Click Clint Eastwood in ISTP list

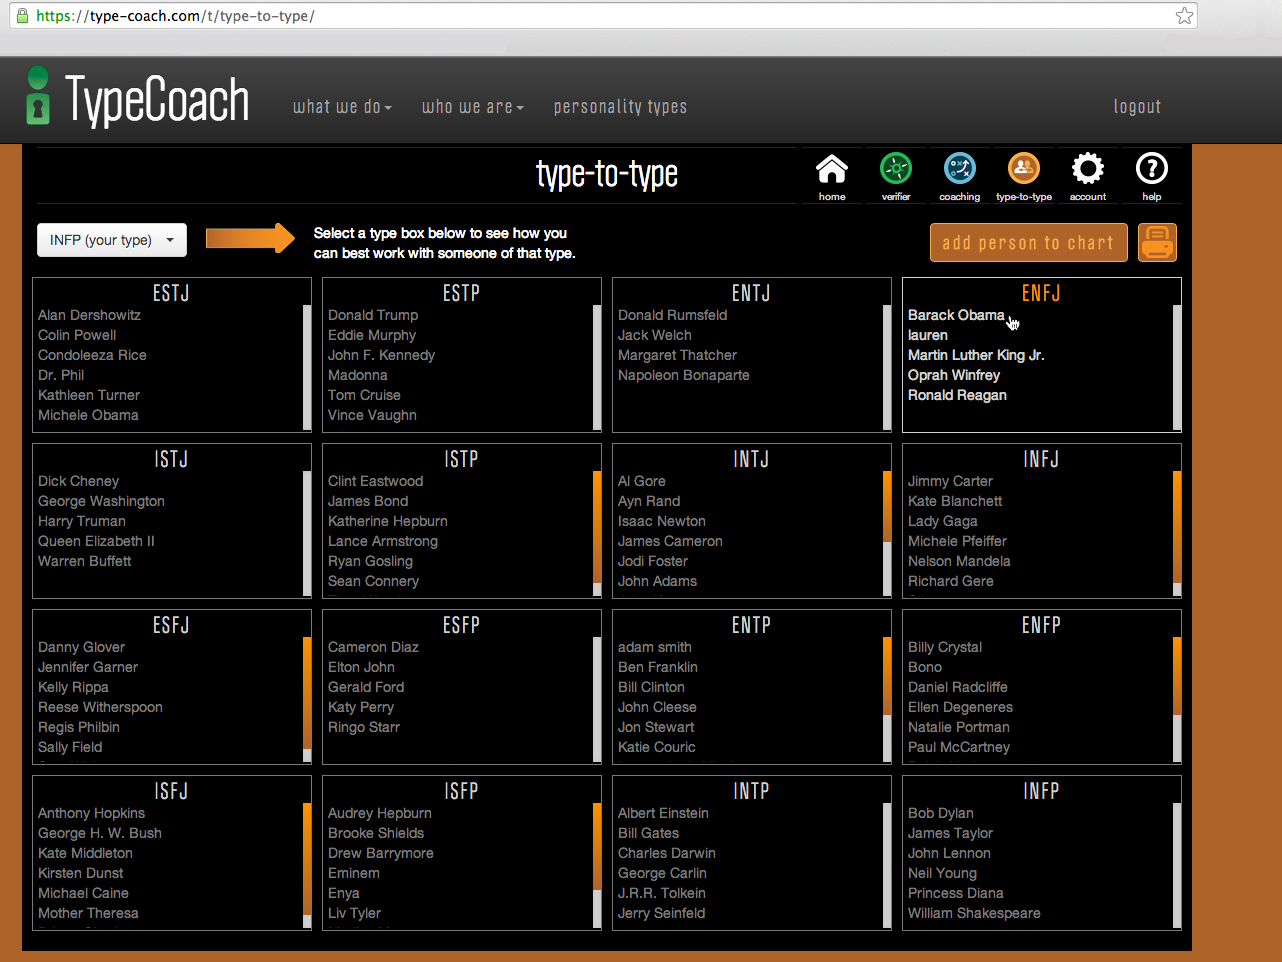click(x=375, y=481)
